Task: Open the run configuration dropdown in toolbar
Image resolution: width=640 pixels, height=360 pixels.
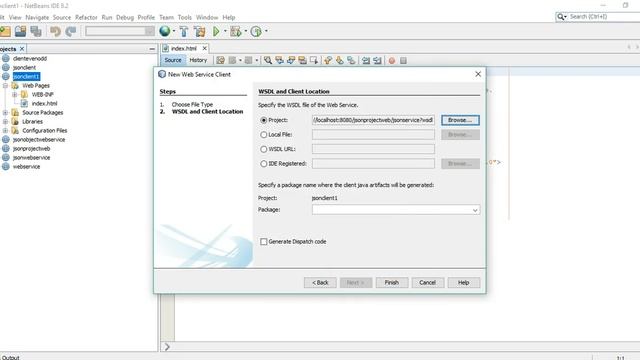Action: (x=150, y=31)
